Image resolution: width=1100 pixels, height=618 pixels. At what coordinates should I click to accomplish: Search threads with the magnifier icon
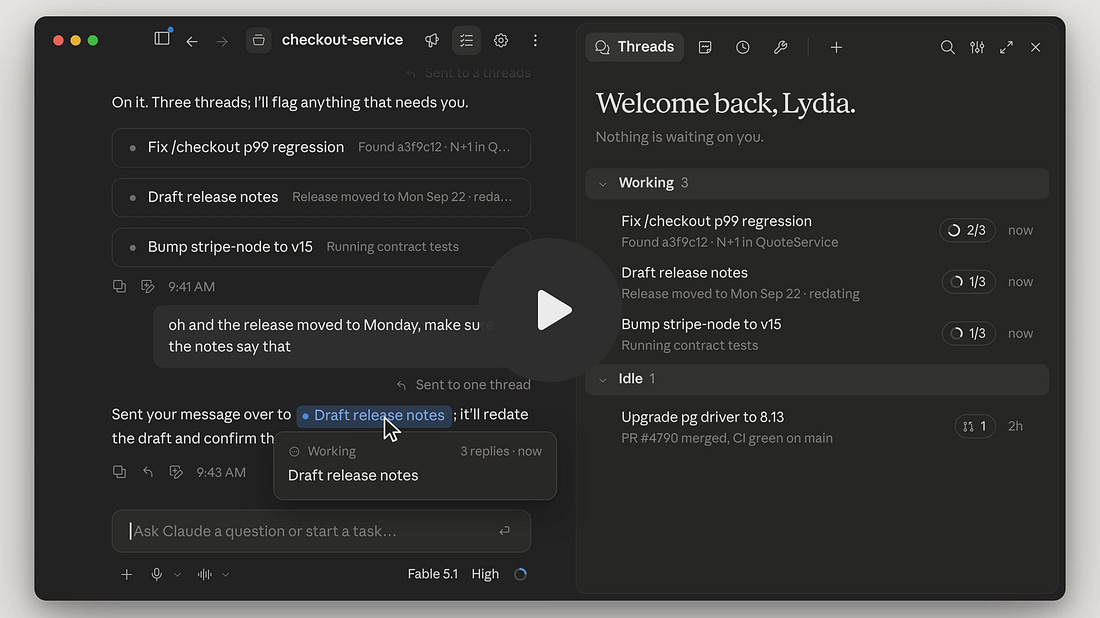(x=948, y=47)
